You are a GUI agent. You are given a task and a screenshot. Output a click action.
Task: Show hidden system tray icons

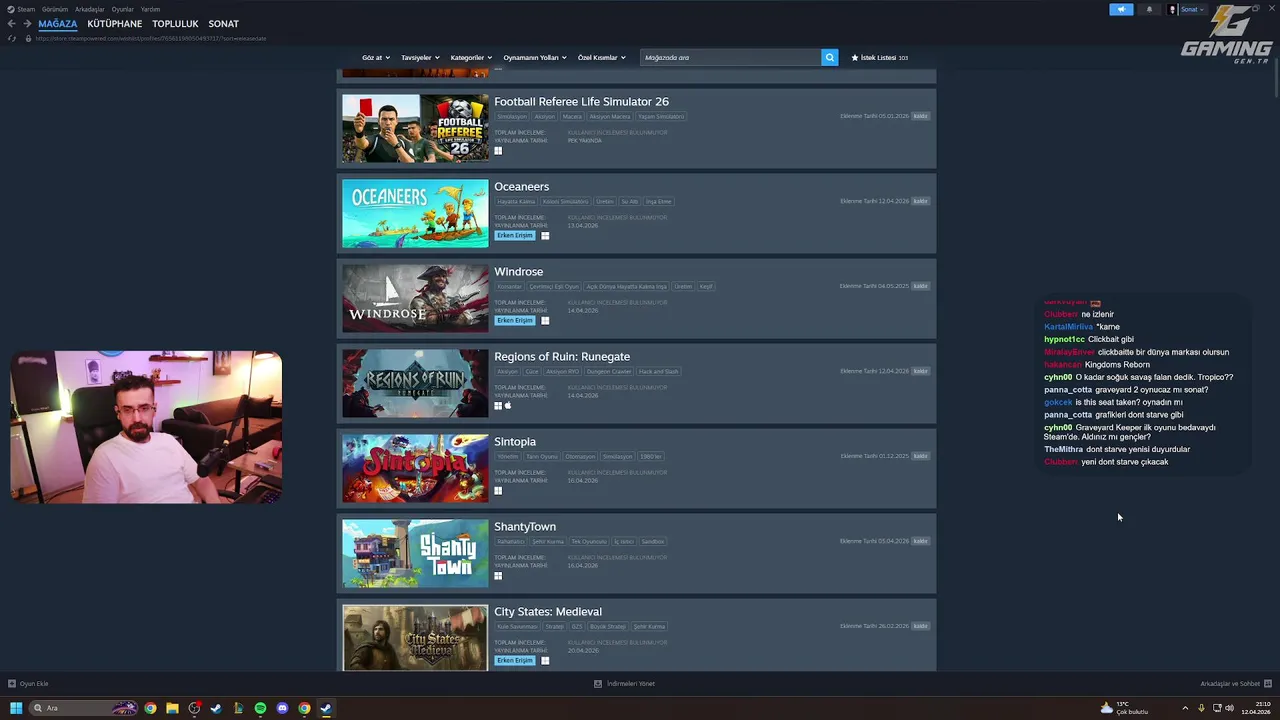pos(1185,708)
